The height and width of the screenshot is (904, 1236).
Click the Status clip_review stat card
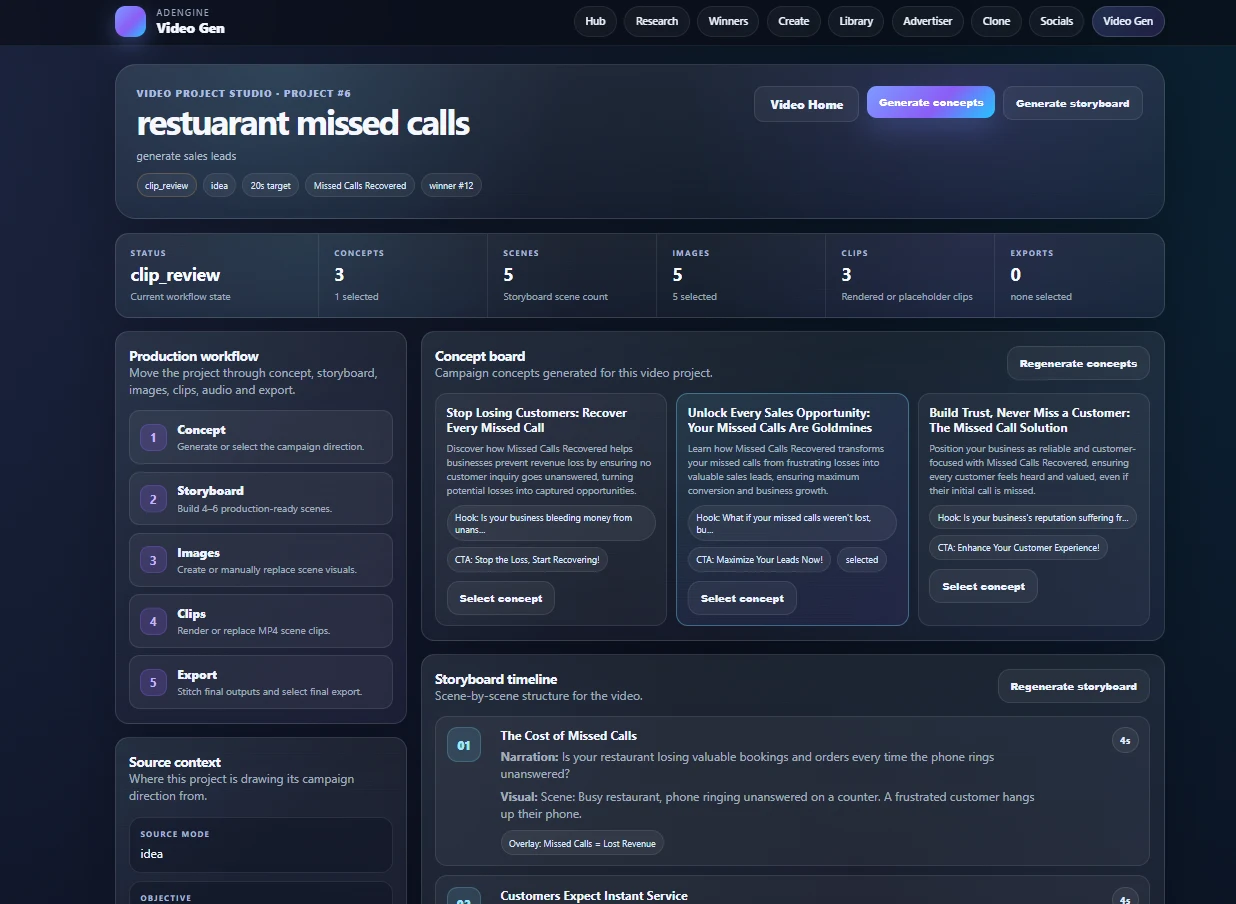point(217,275)
